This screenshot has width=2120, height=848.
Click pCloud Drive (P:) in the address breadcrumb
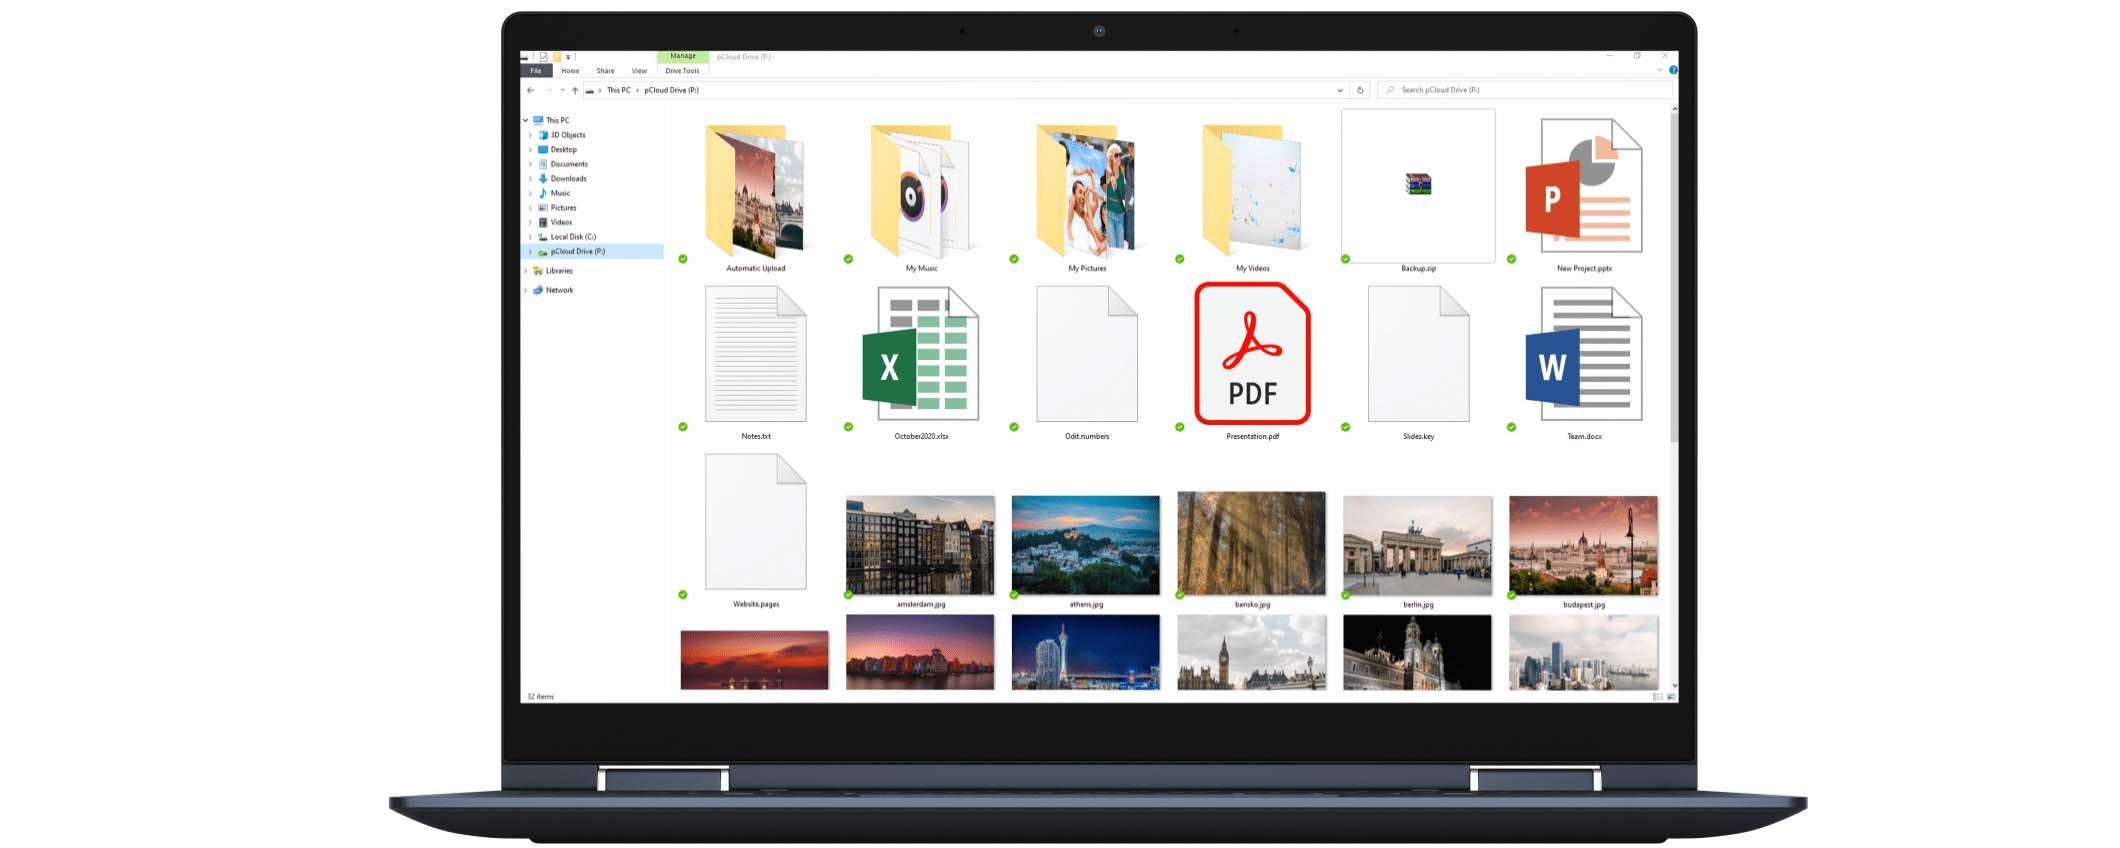pos(671,90)
